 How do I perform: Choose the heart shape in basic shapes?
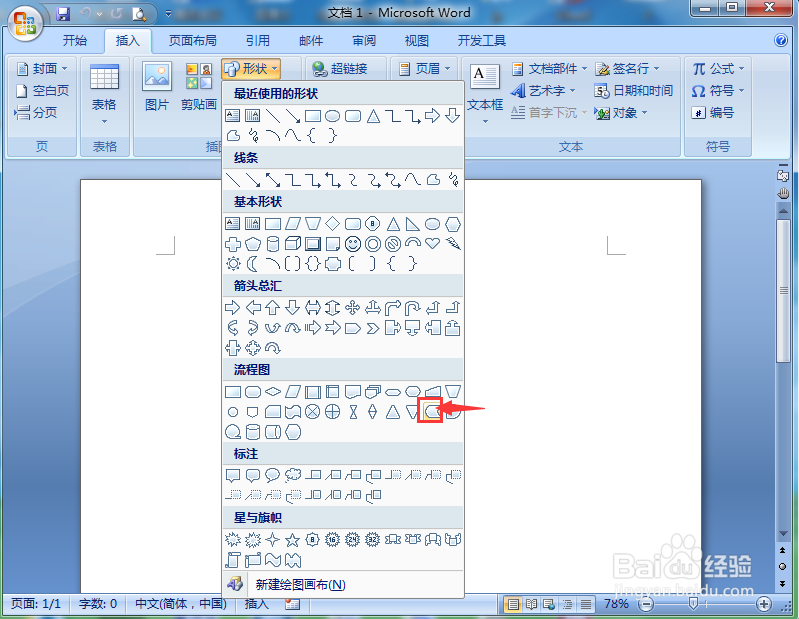(433, 244)
